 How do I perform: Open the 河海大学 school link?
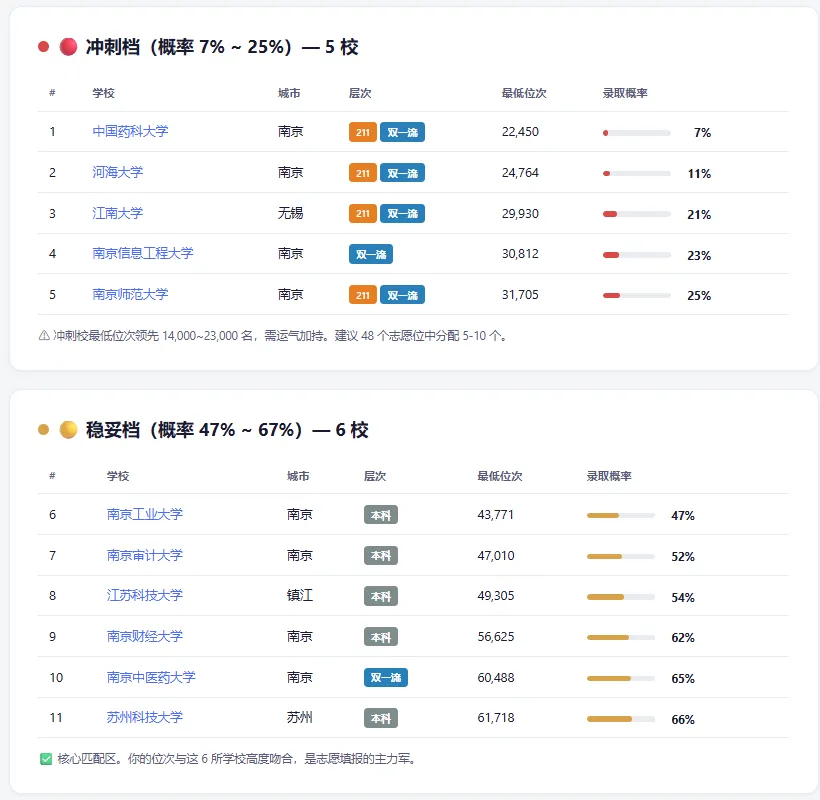click(118, 172)
